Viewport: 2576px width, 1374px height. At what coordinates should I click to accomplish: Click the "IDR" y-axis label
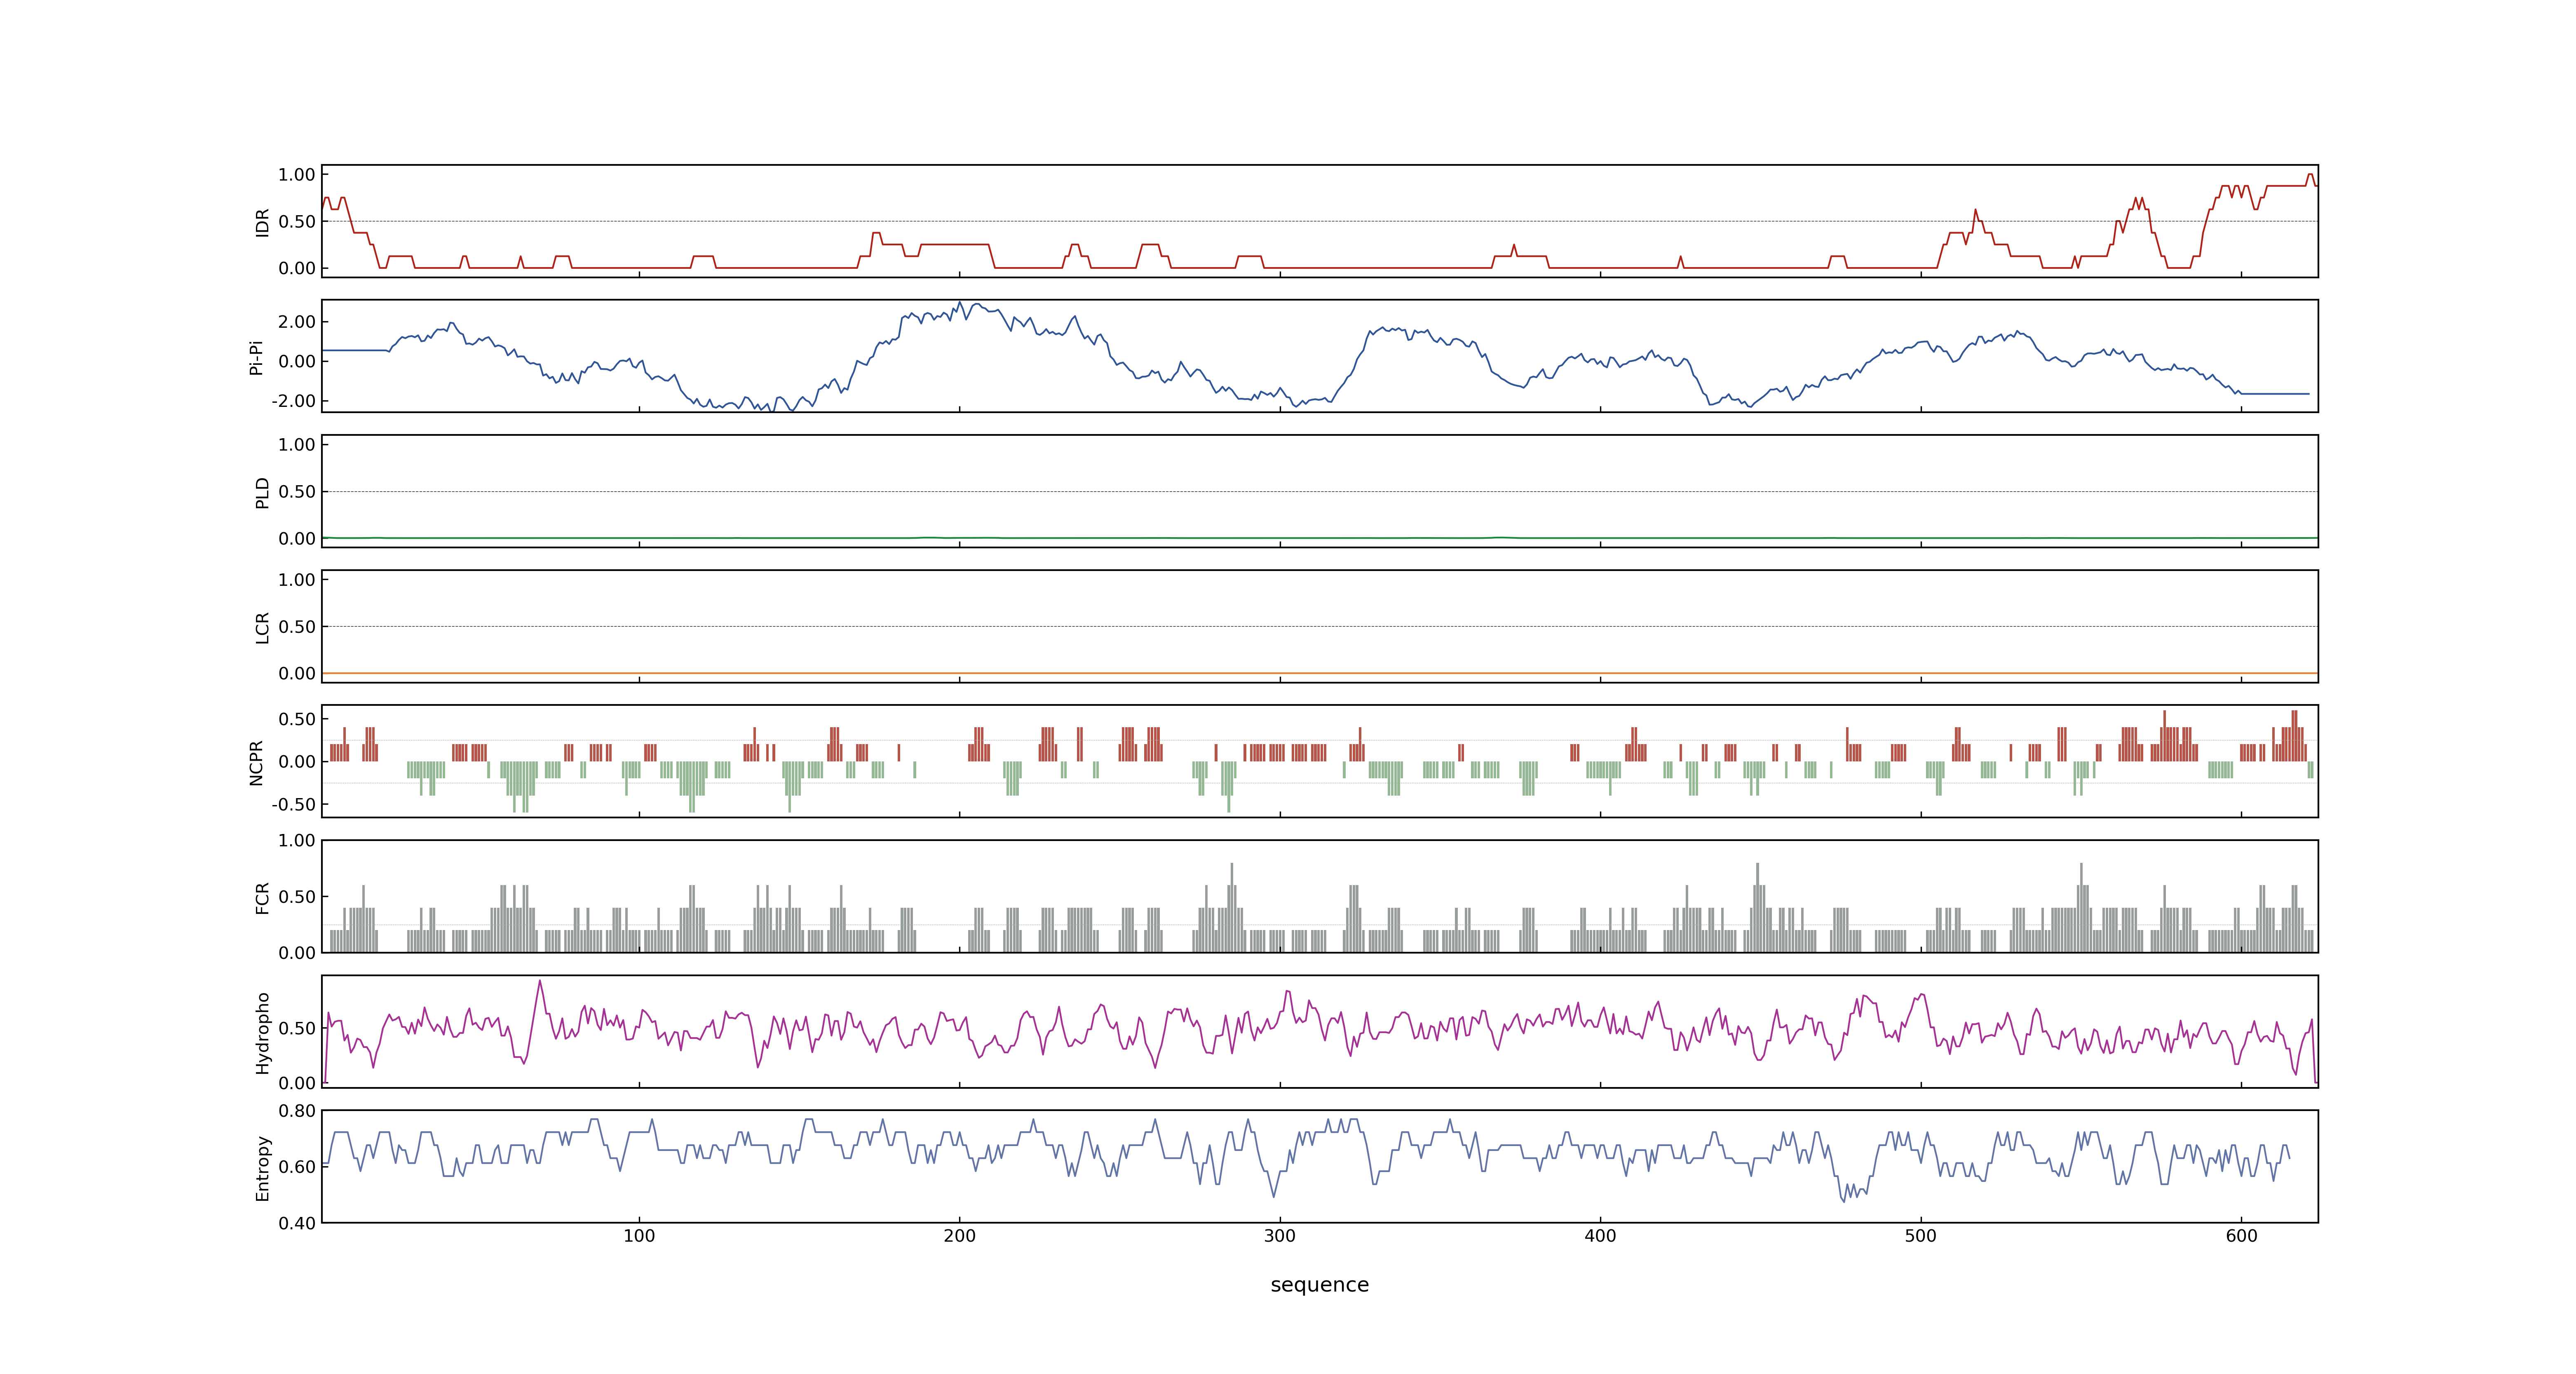pyautogui.click(x=262, y=222)
